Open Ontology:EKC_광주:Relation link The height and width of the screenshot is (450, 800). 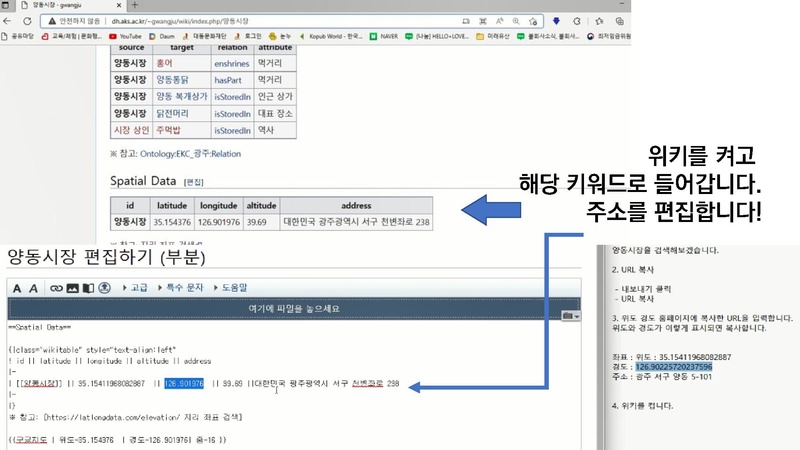[190, 154]
